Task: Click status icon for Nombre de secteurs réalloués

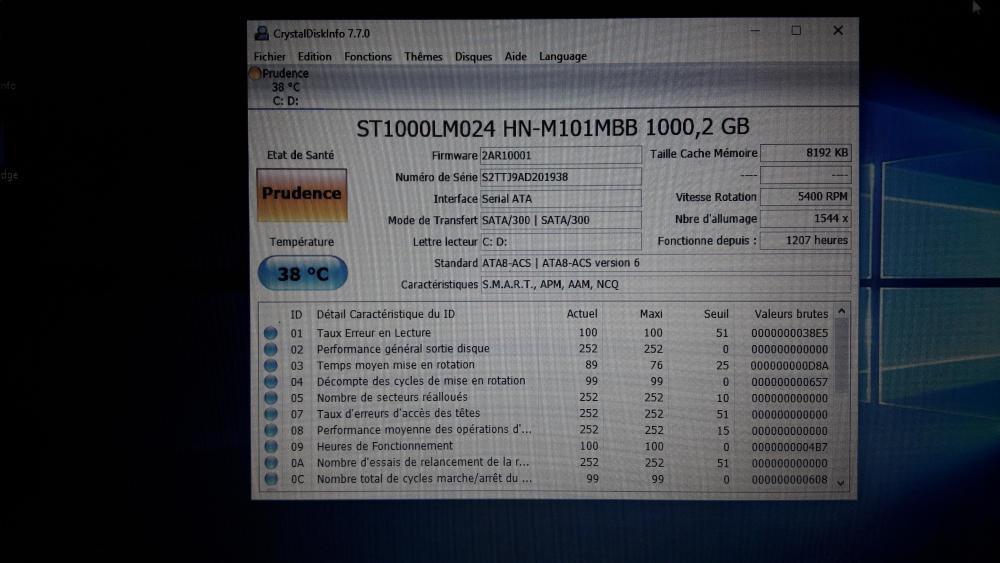Action: pyautogui.click(x=270, y=398)
